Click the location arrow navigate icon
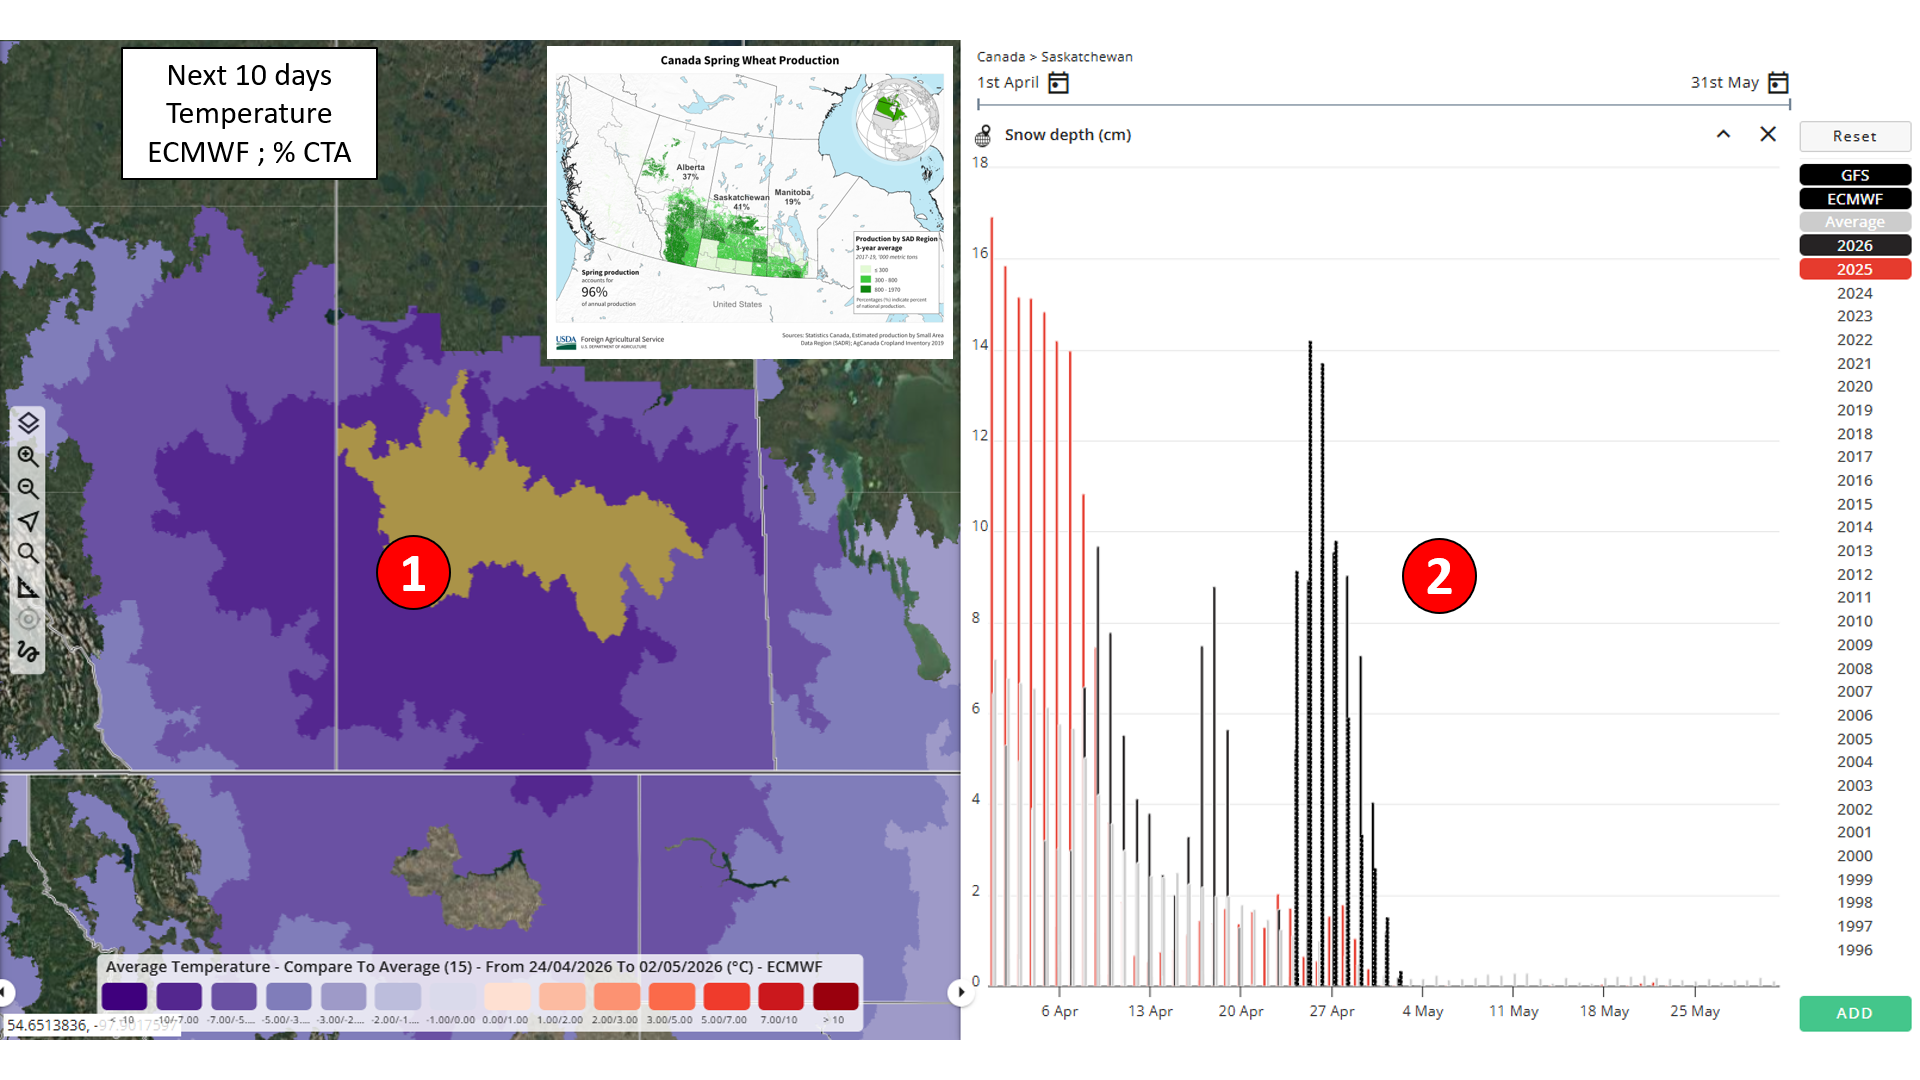Screen dimensions: 1920x1080 pos(28,521)
